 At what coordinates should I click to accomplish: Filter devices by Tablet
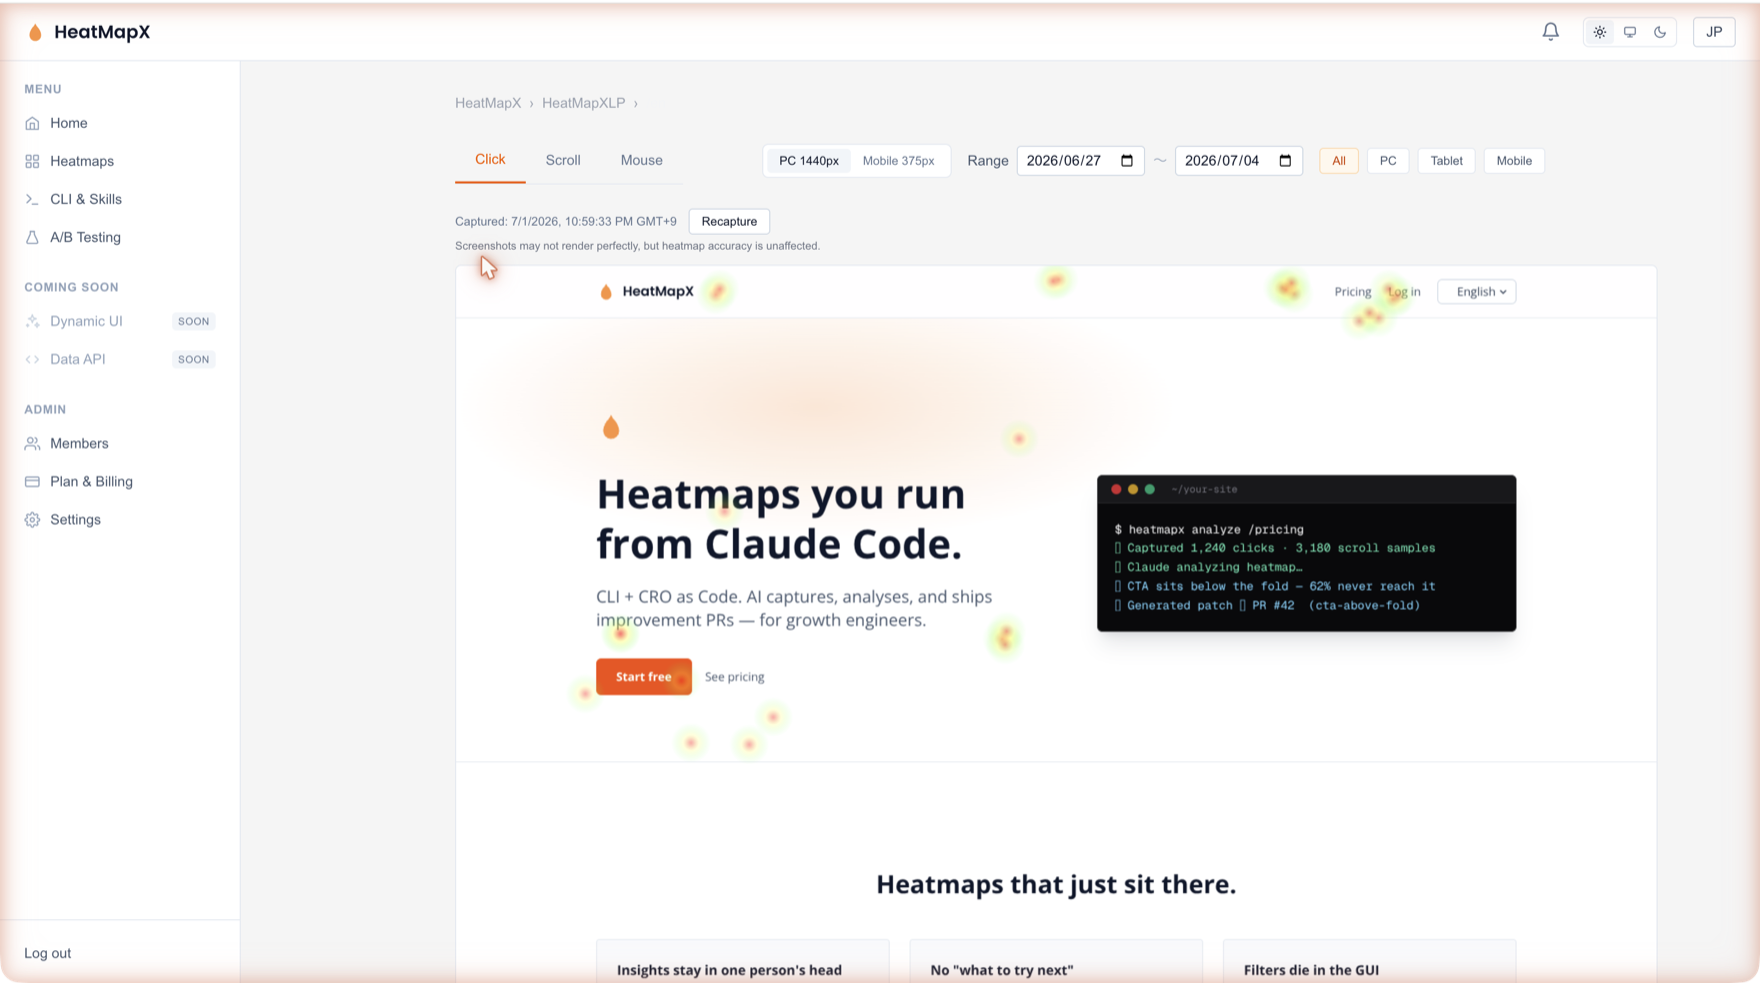[1446, 161]
